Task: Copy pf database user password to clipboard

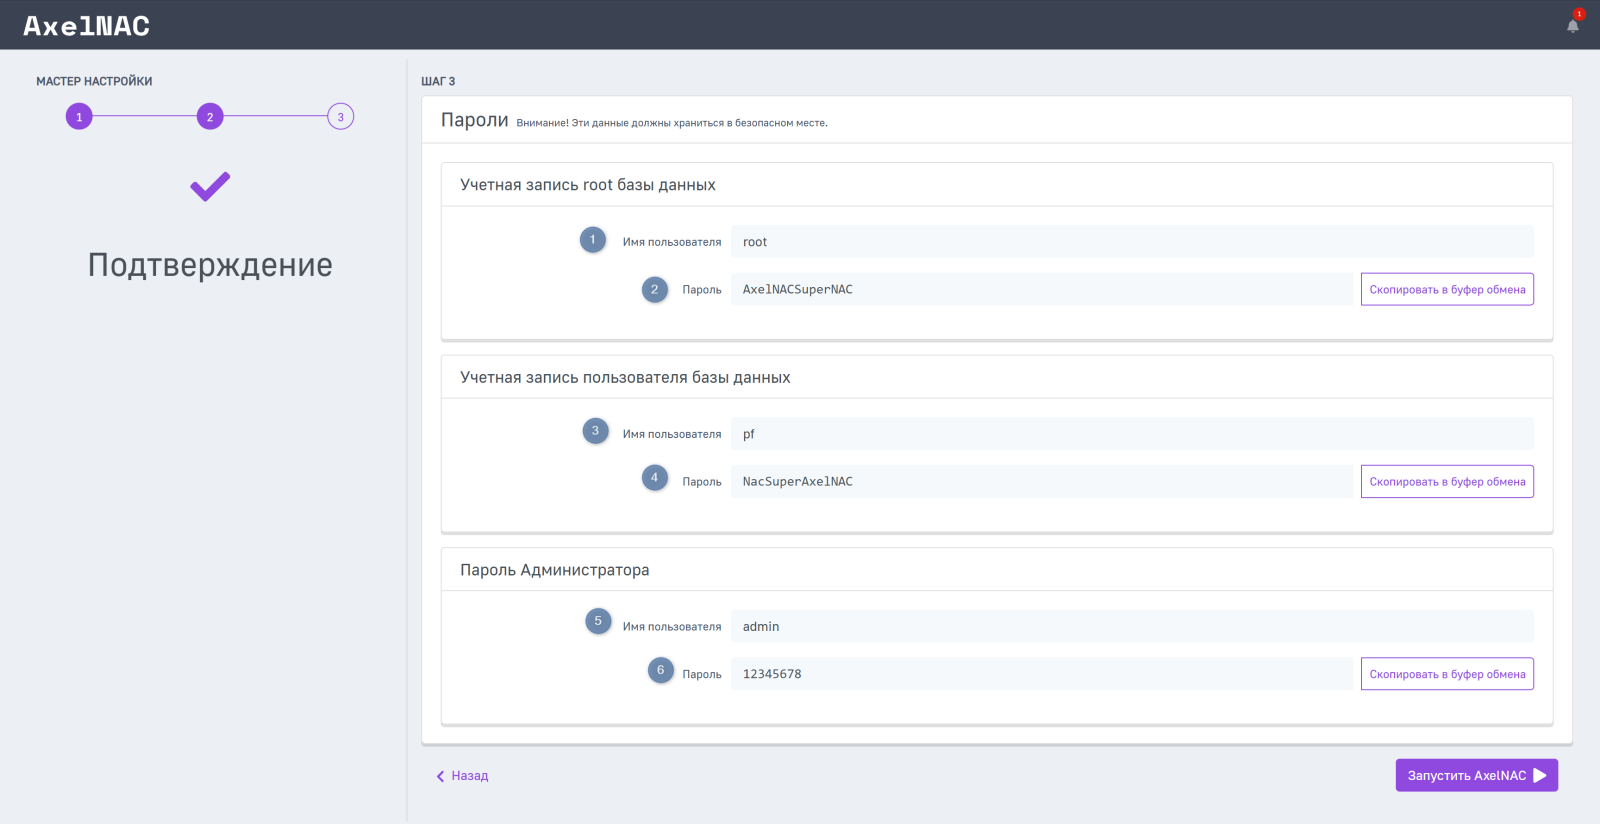Action: pyautogui.click(x=1446, y=482)
